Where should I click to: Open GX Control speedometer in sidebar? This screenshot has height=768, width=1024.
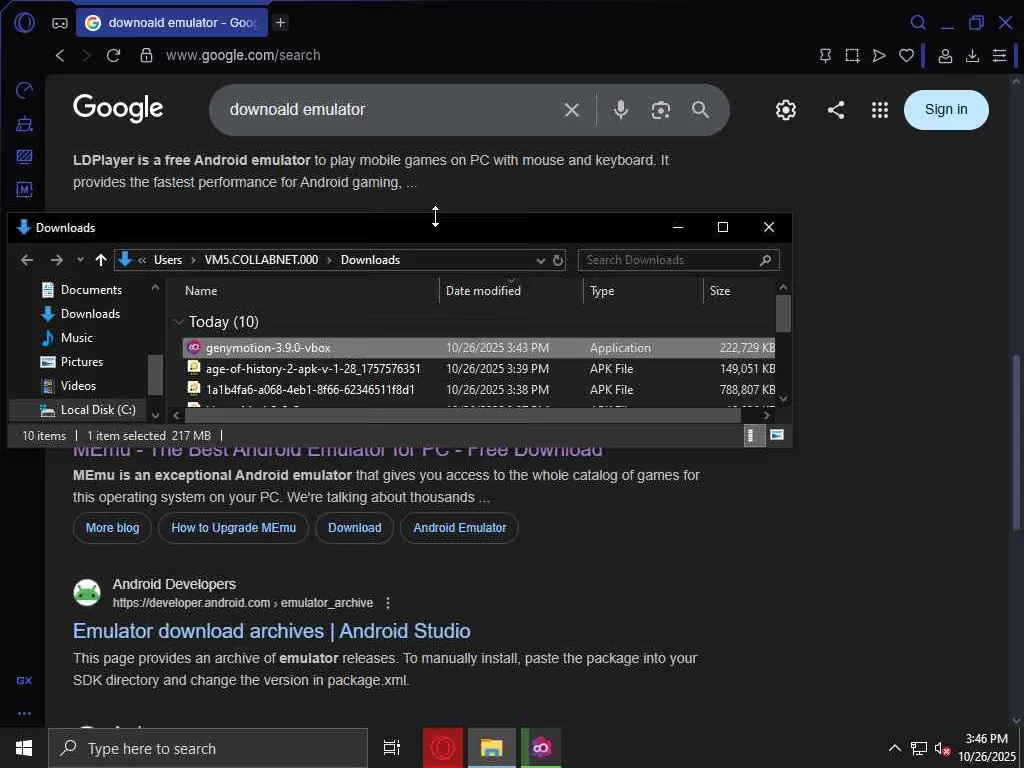pyautogui.click(x=24, y=90)
